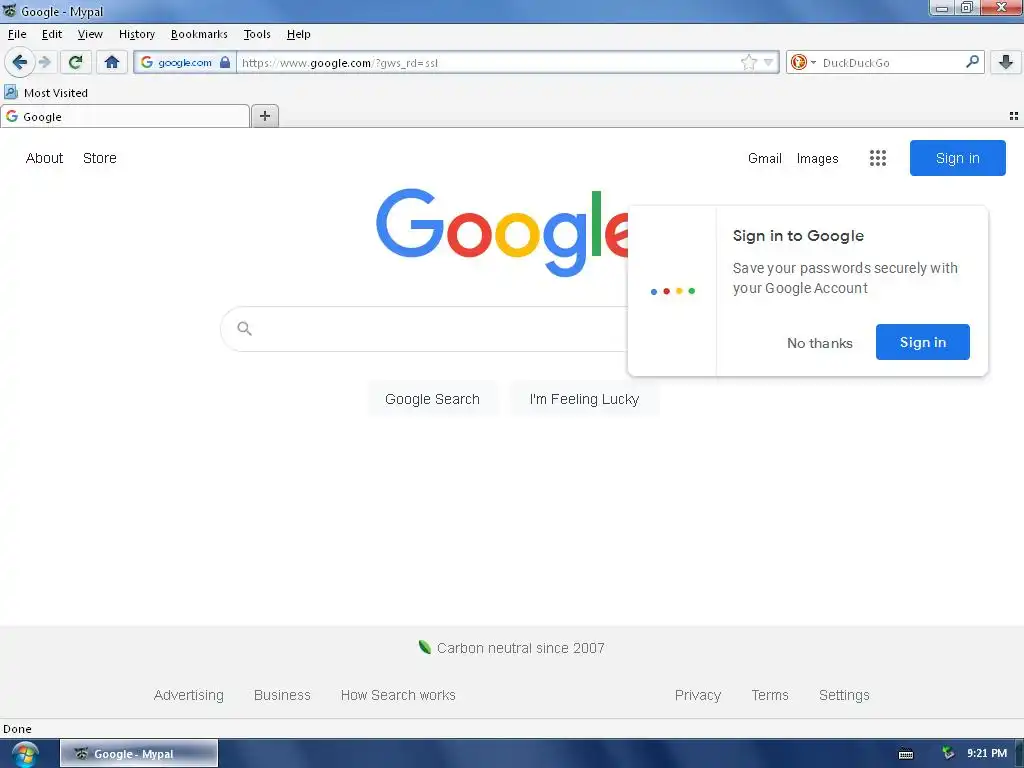Click the Google - Mypal taskbar button
The width and height of the screenshot is (1024, 768).
[x=139, y=754]
